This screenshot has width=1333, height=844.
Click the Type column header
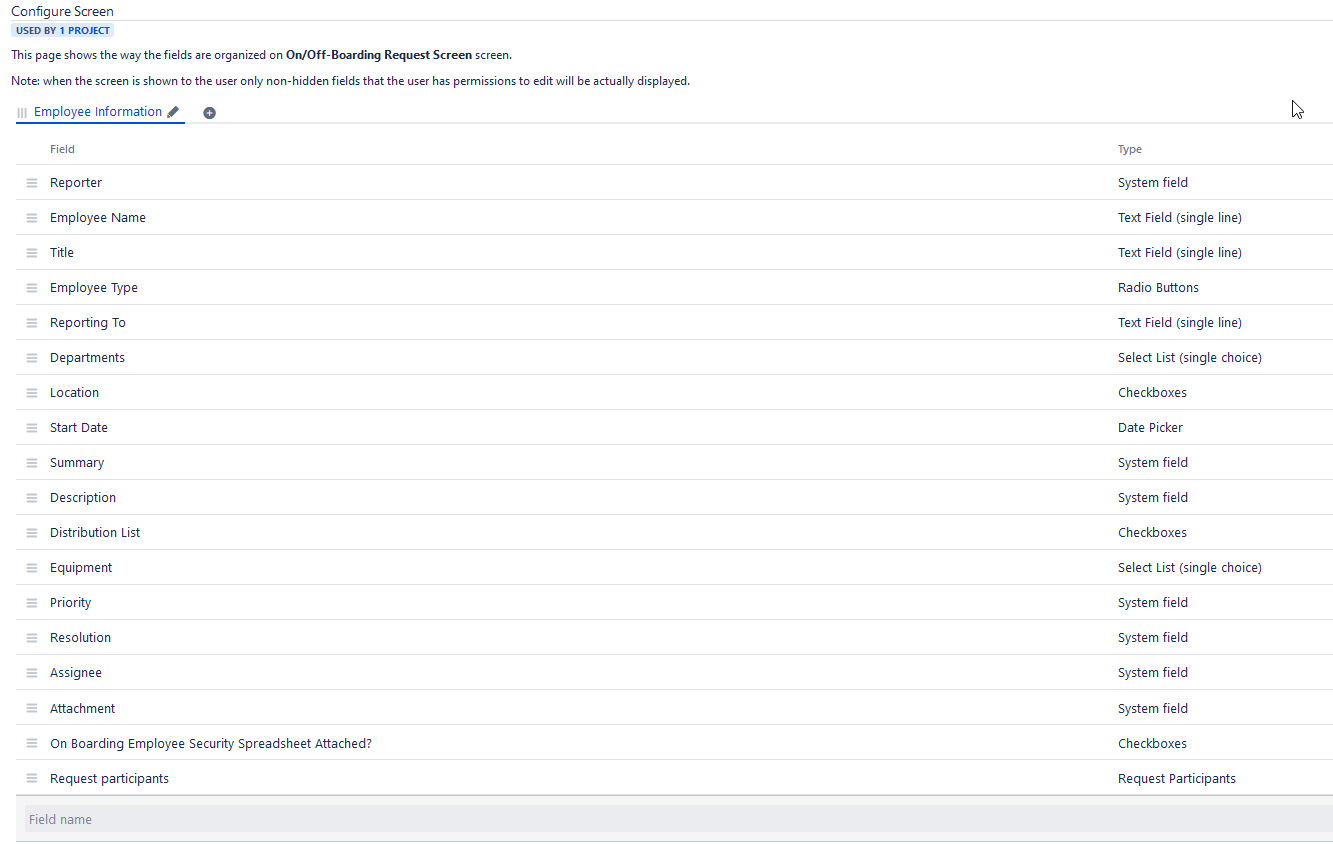click(1130, 149)
